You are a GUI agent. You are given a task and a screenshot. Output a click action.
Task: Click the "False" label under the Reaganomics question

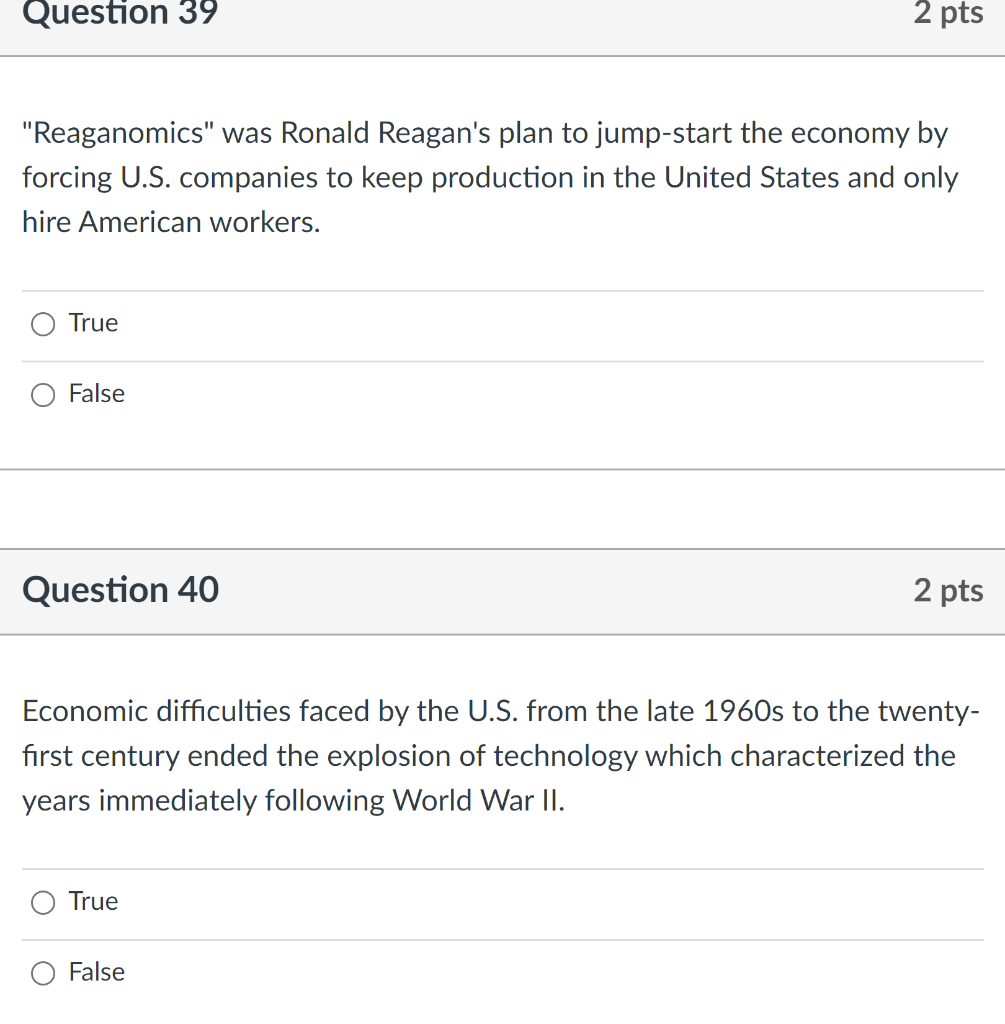(97, 394)
